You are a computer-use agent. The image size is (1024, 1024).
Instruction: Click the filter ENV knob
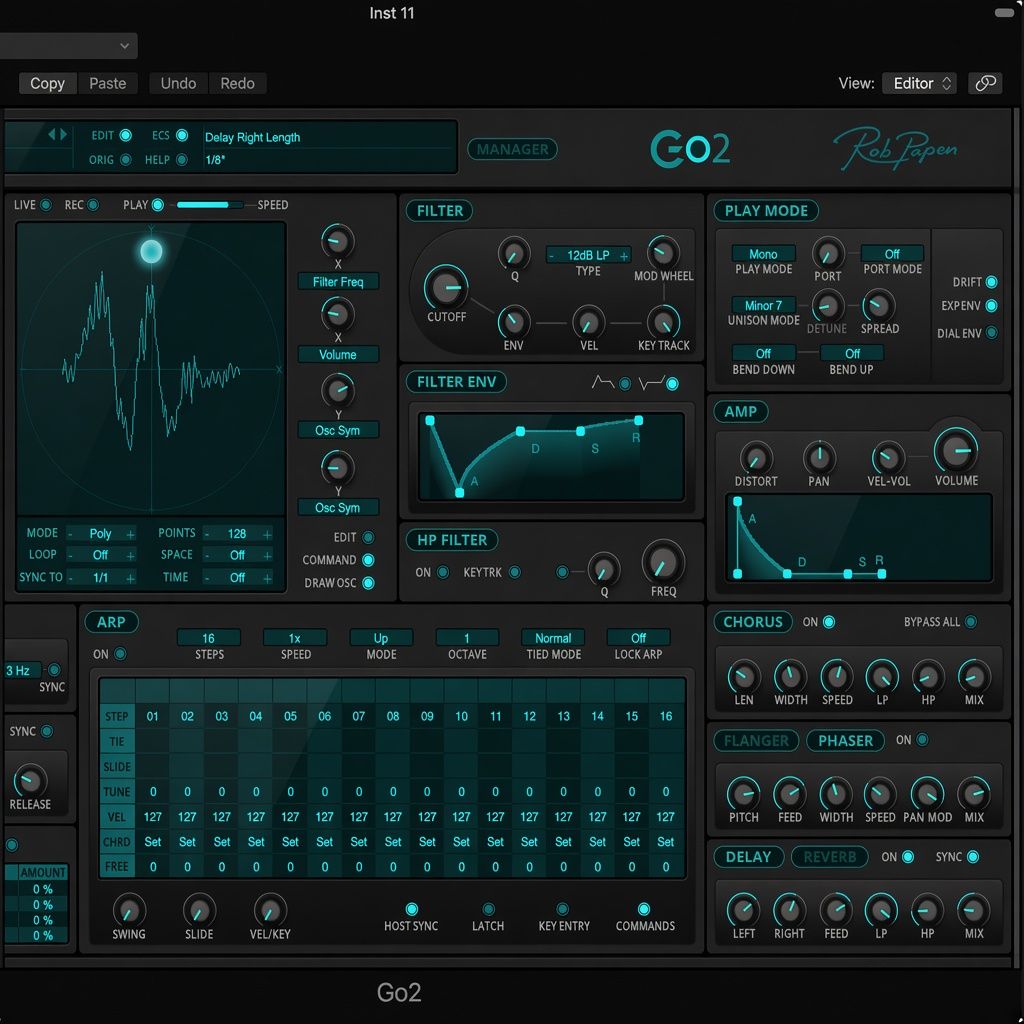(x=513, y=321)
